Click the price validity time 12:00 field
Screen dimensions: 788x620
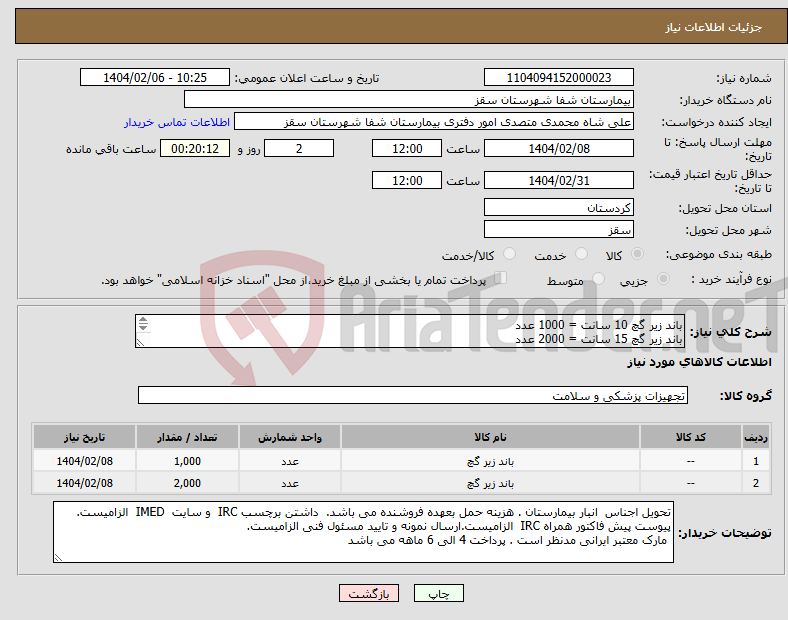point(407,180)
